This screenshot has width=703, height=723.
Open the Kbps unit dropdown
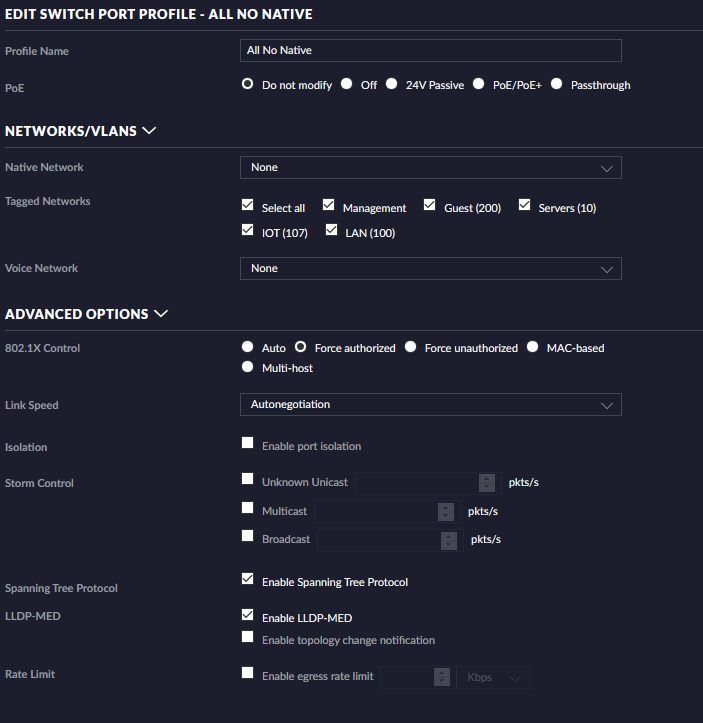tap(493, 677)
